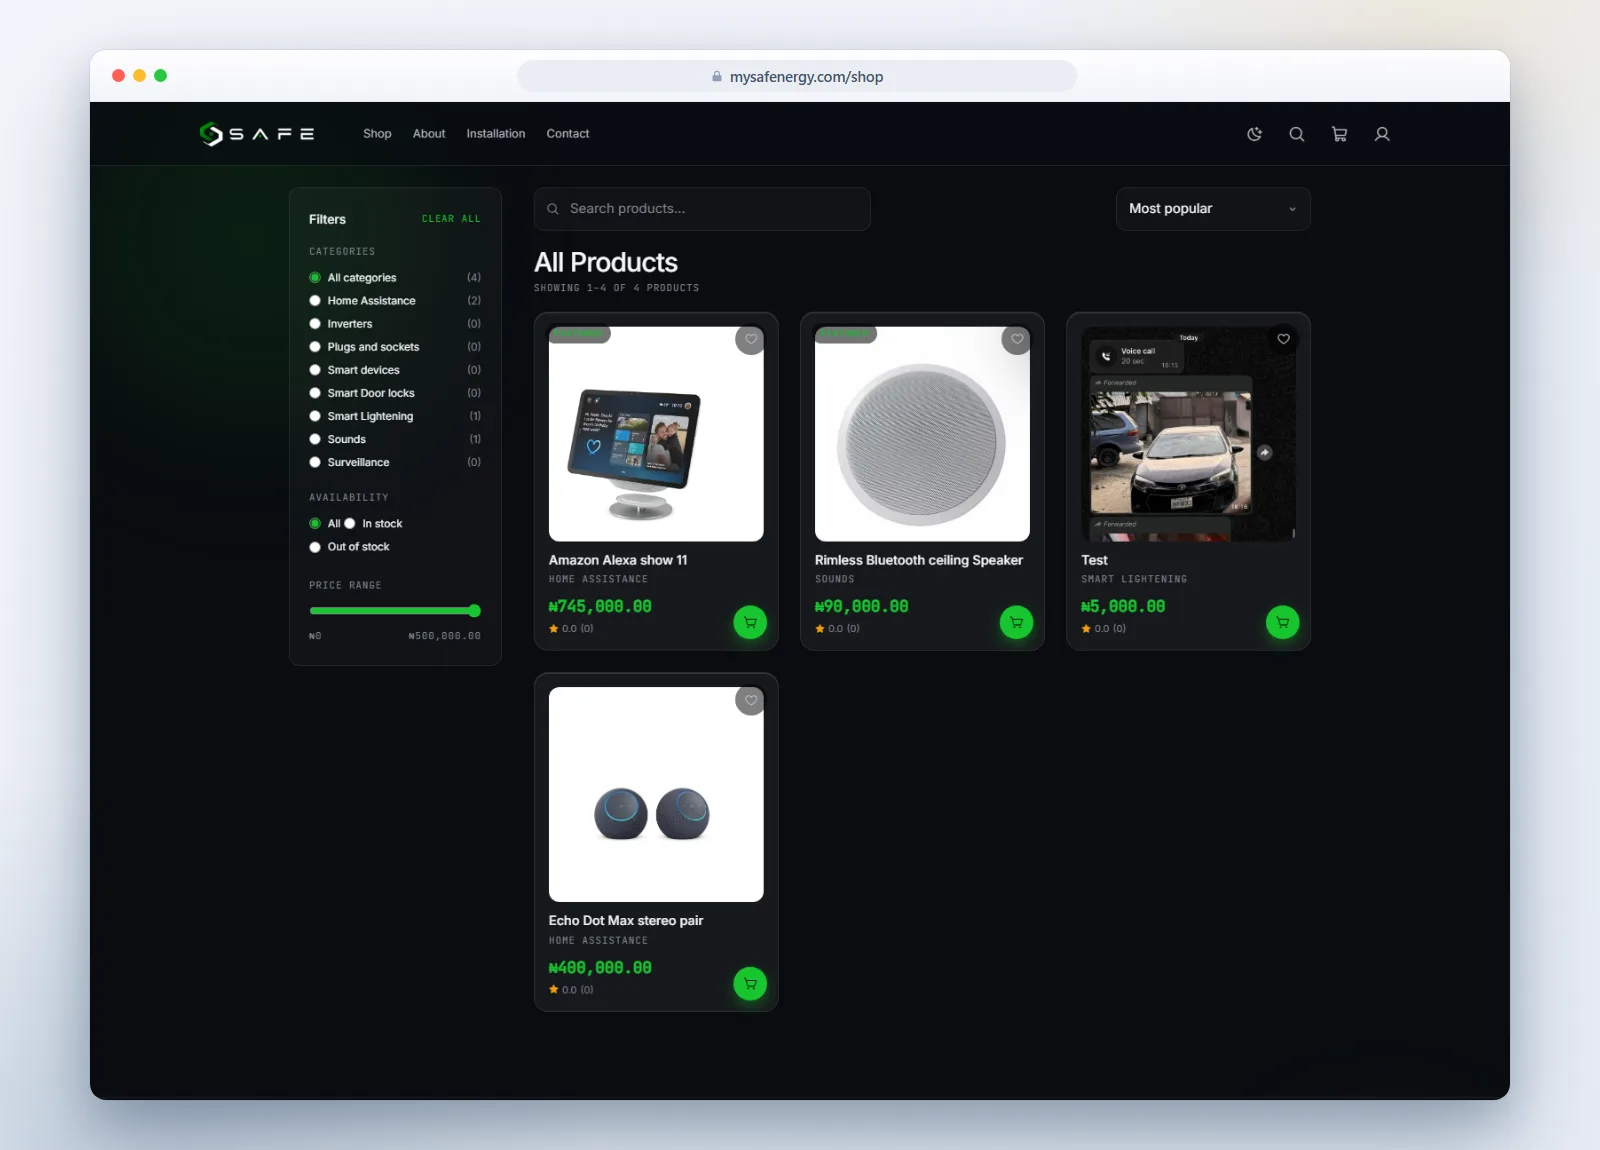Click the green macOS maximize window button
1600x1150 pixels.
(x=160, y=76)
